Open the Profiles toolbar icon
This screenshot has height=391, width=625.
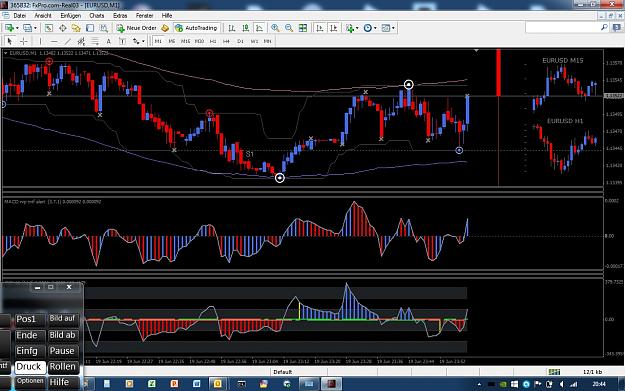(x=27, y=28)
